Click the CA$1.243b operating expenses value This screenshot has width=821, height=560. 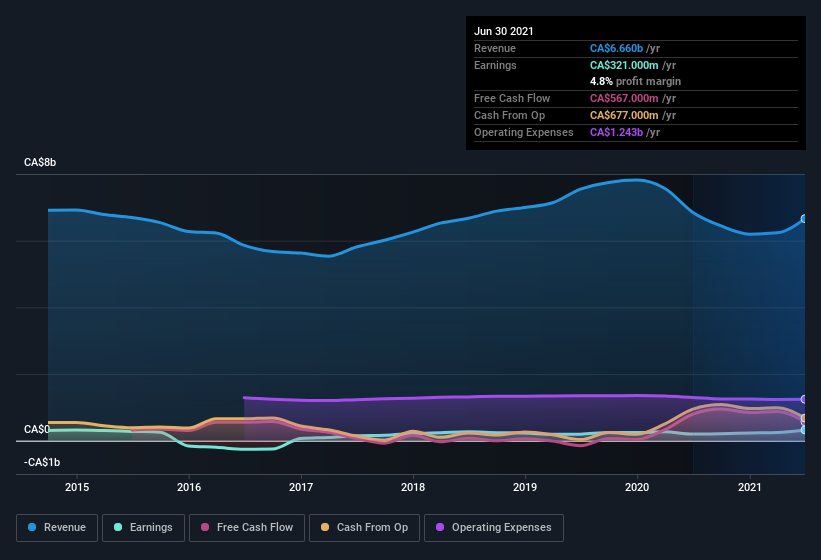click(x=616, y=132)
